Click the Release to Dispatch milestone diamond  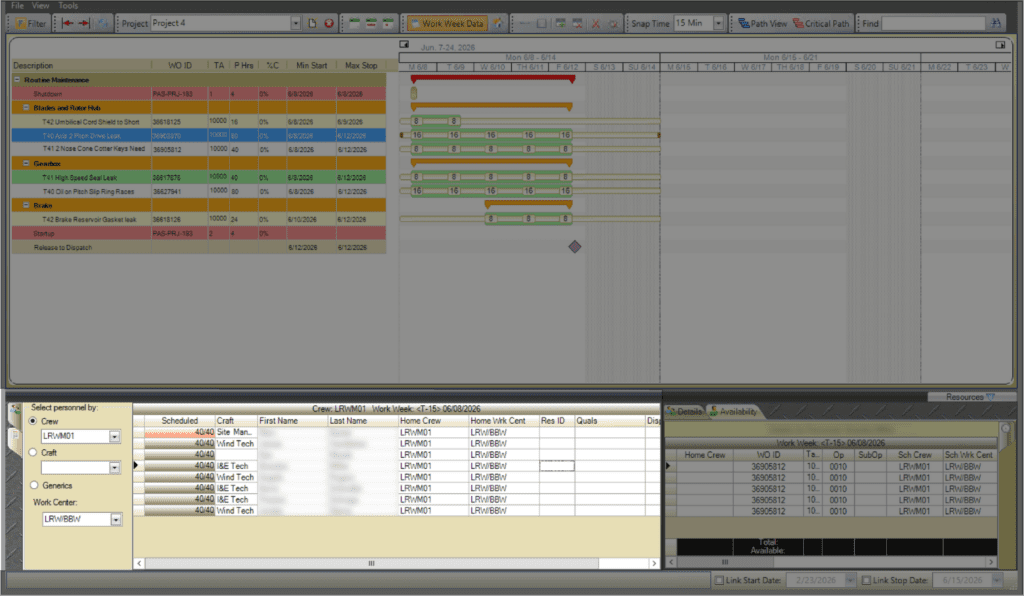(x=574, y=246)
